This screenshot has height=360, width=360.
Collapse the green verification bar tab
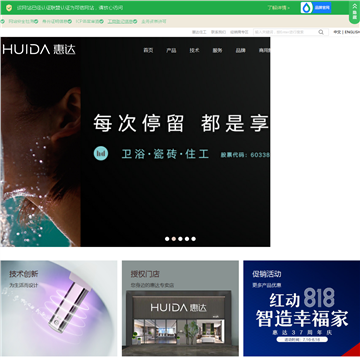point(354,12)
